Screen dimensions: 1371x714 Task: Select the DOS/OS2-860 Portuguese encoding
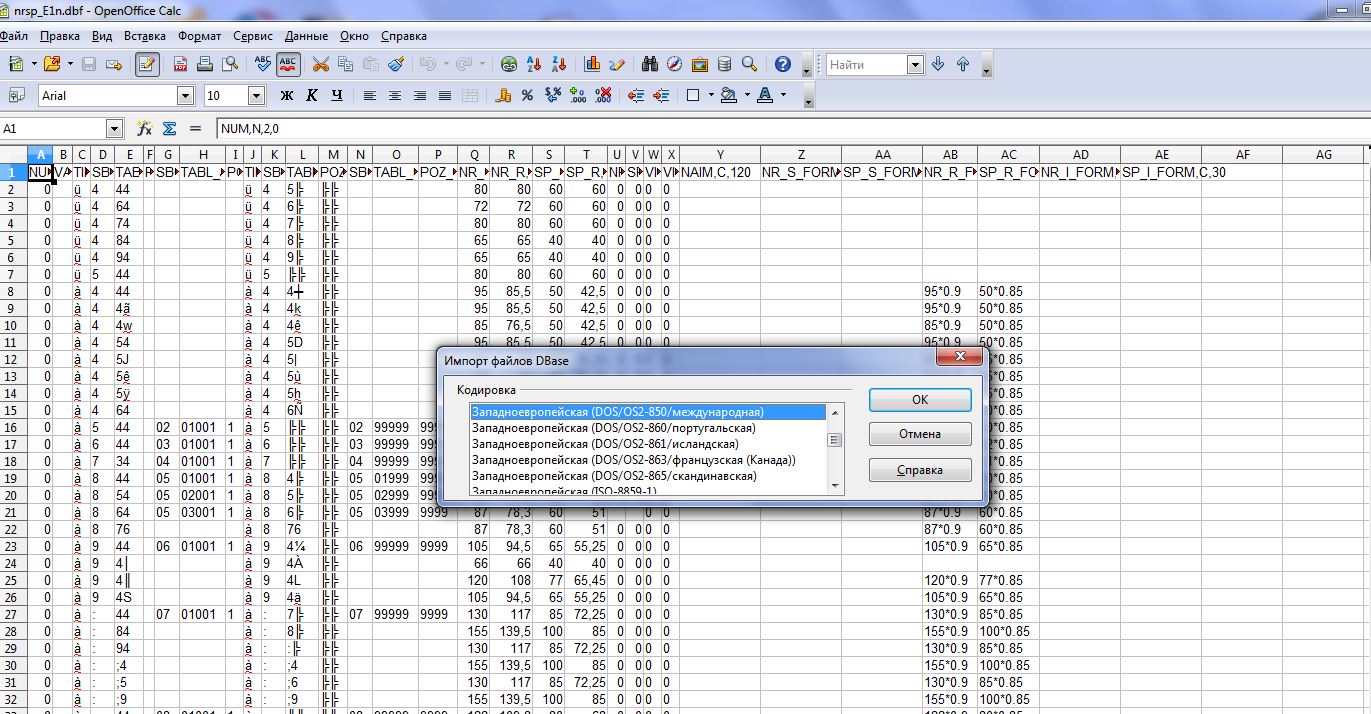(613, 428)
